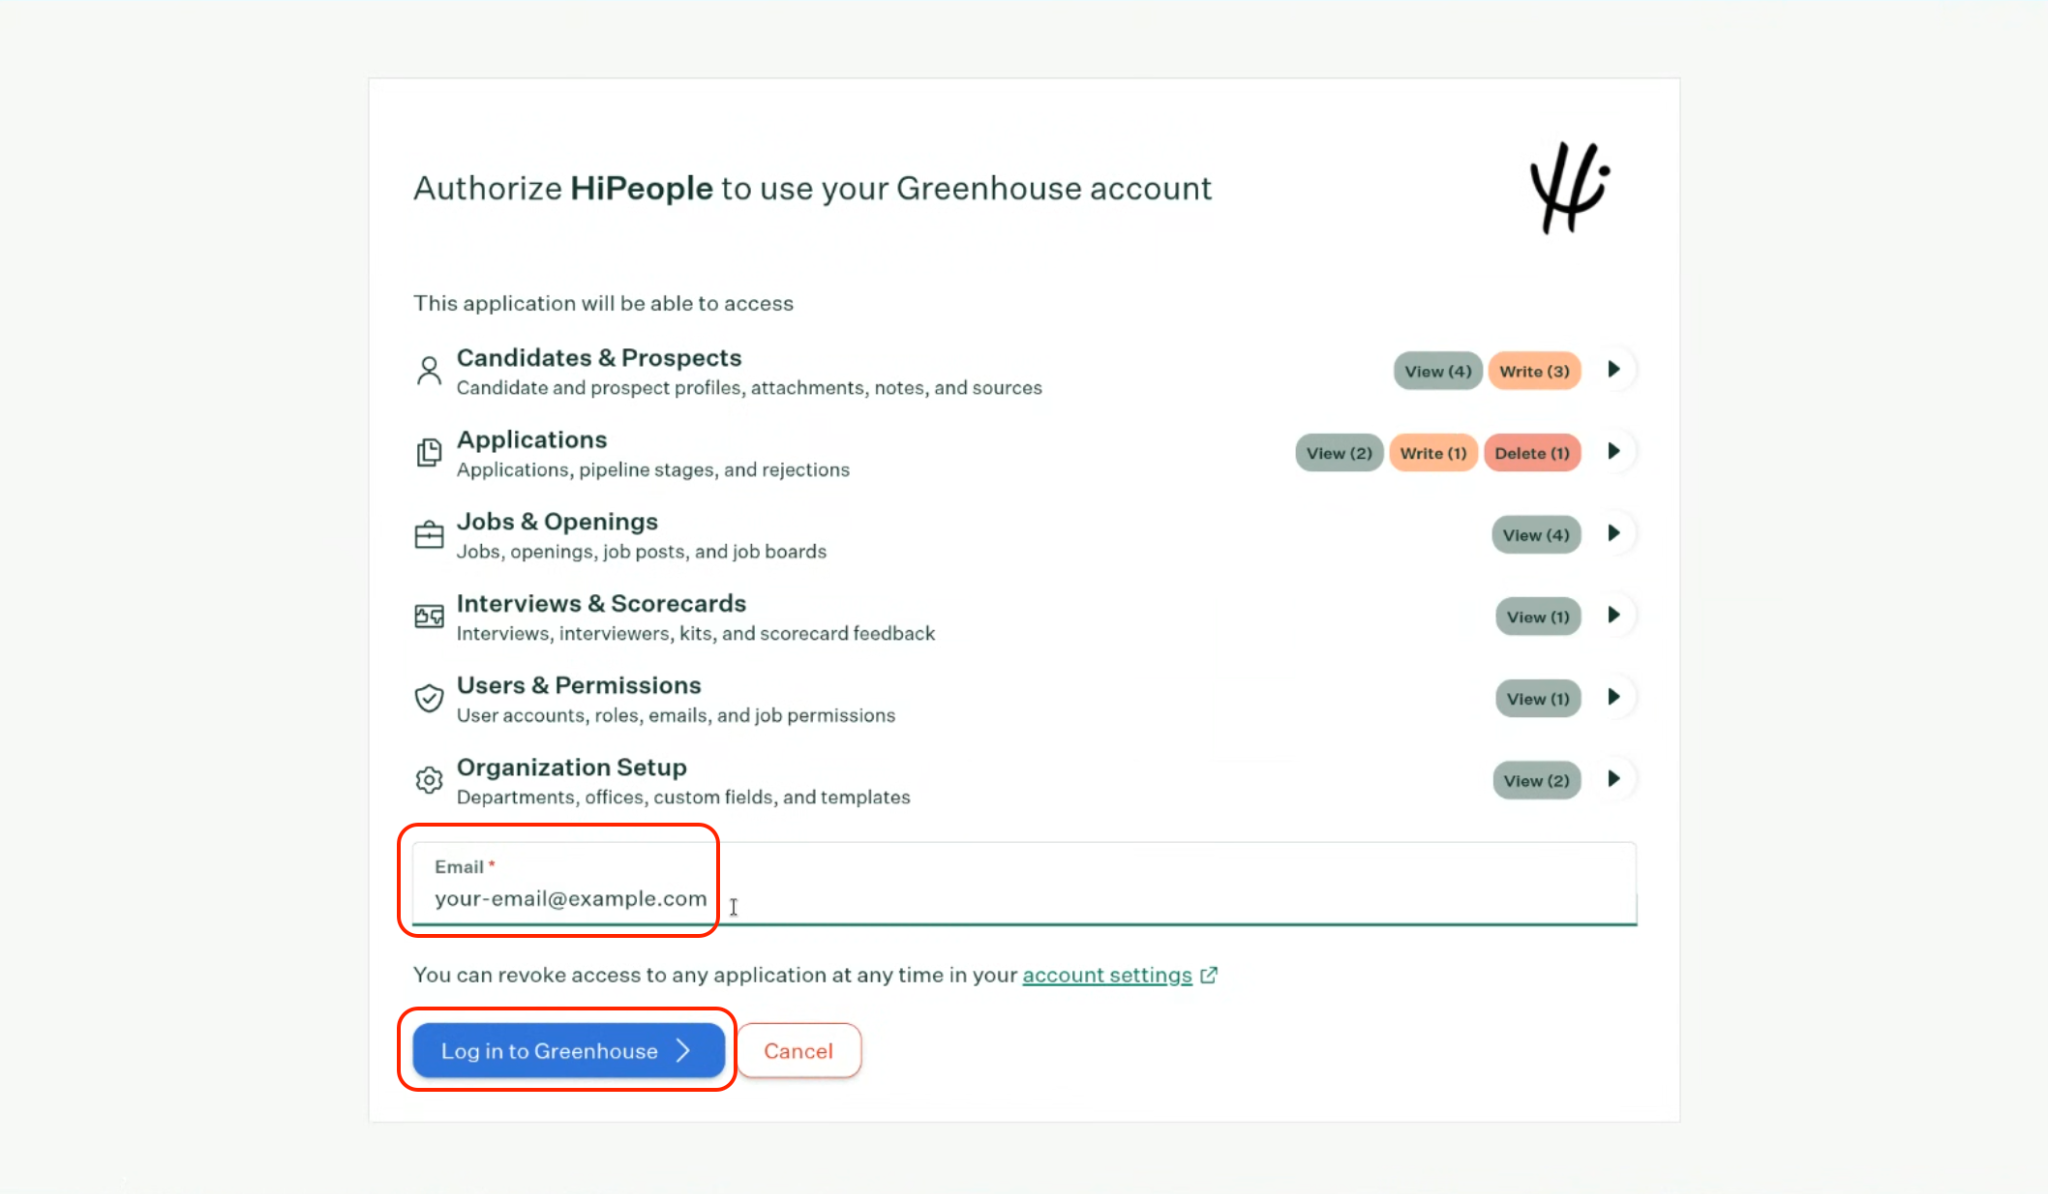This screenshot has height=1194, width=2048.
Task: Click external link icon beside account settings
Action: [1209, 975]
